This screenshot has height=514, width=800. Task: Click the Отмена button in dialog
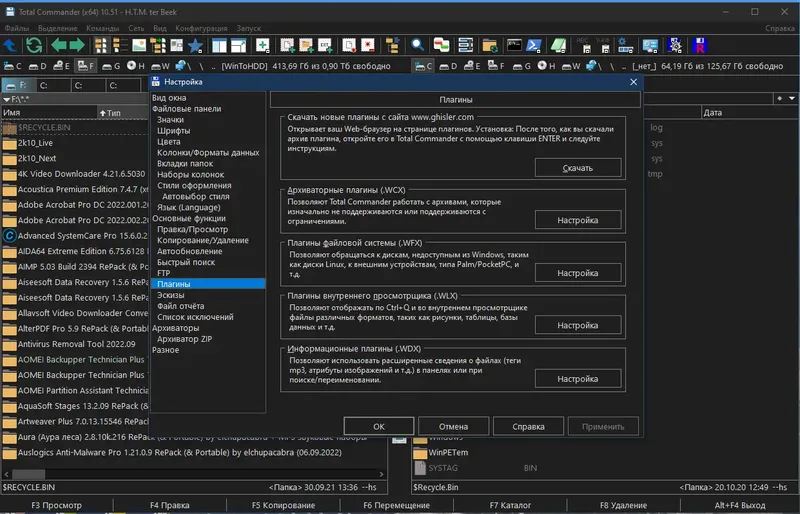[x=452, y=426]
